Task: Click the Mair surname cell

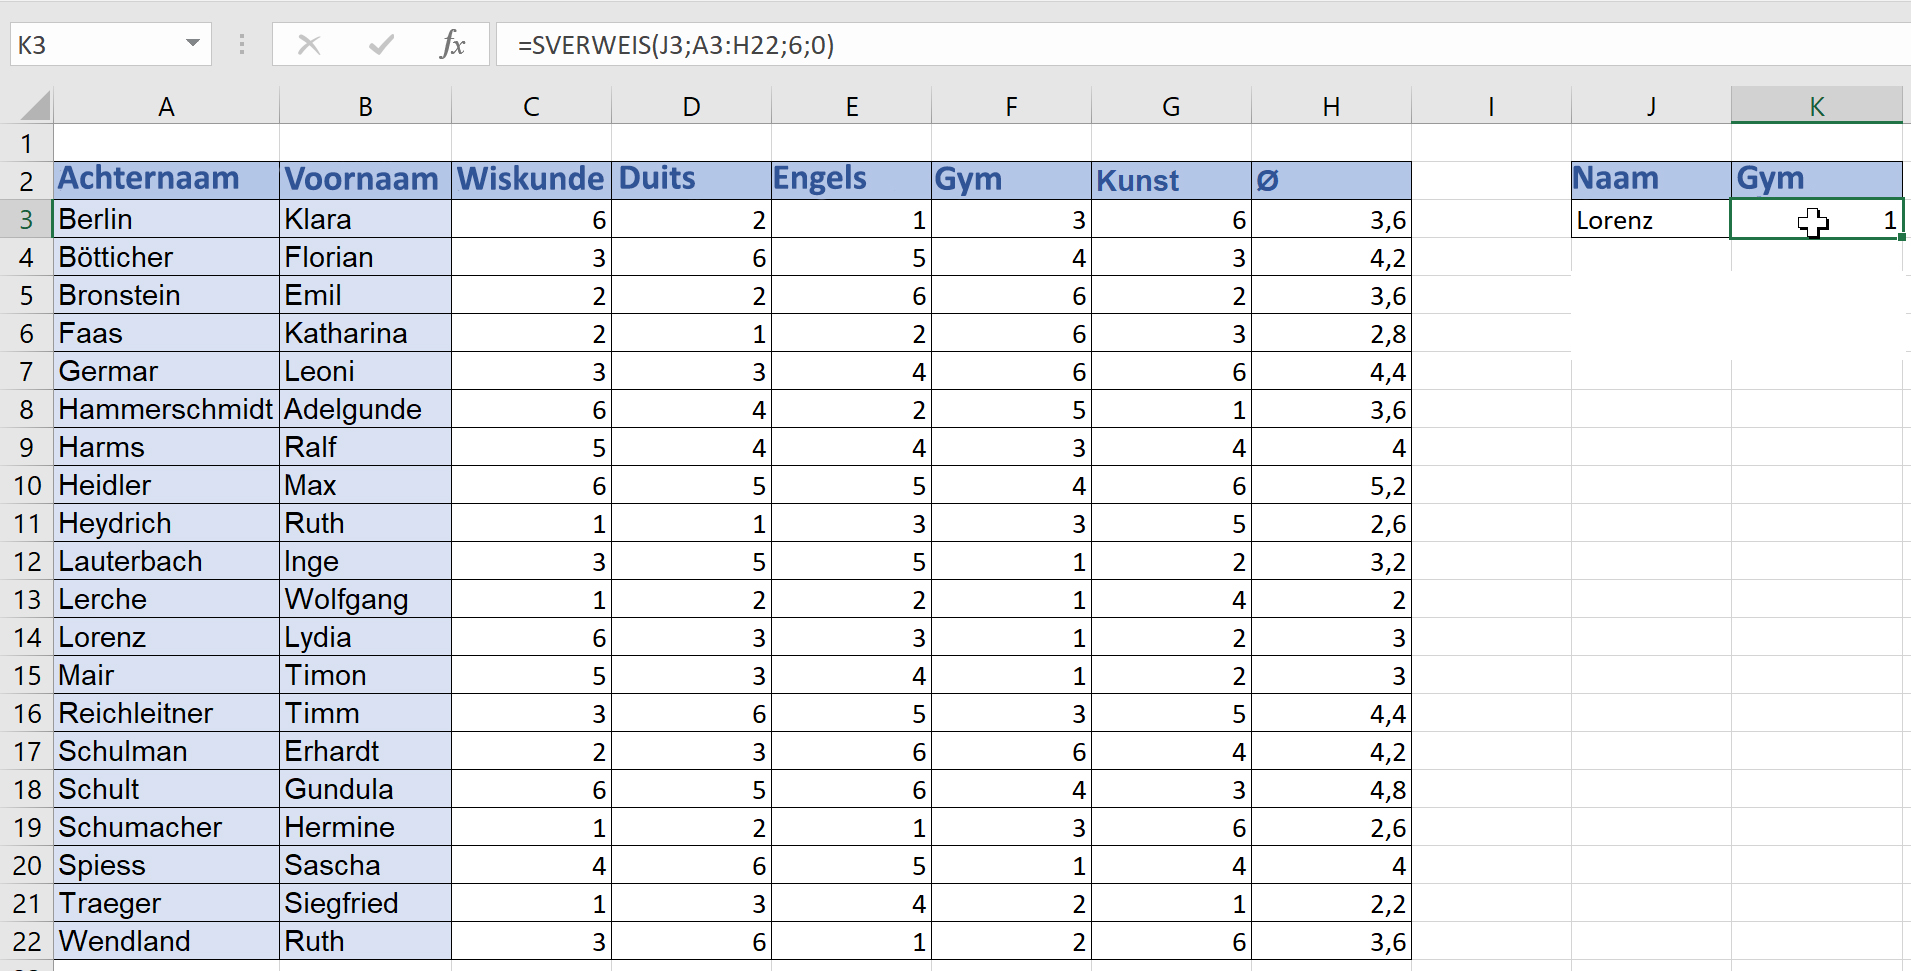Action: point(166,675)
